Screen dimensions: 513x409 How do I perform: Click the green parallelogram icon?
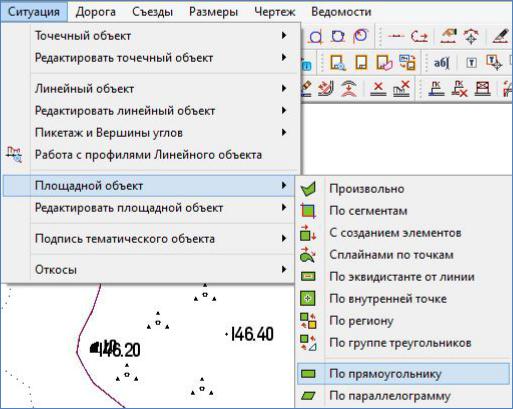point(308,396)
